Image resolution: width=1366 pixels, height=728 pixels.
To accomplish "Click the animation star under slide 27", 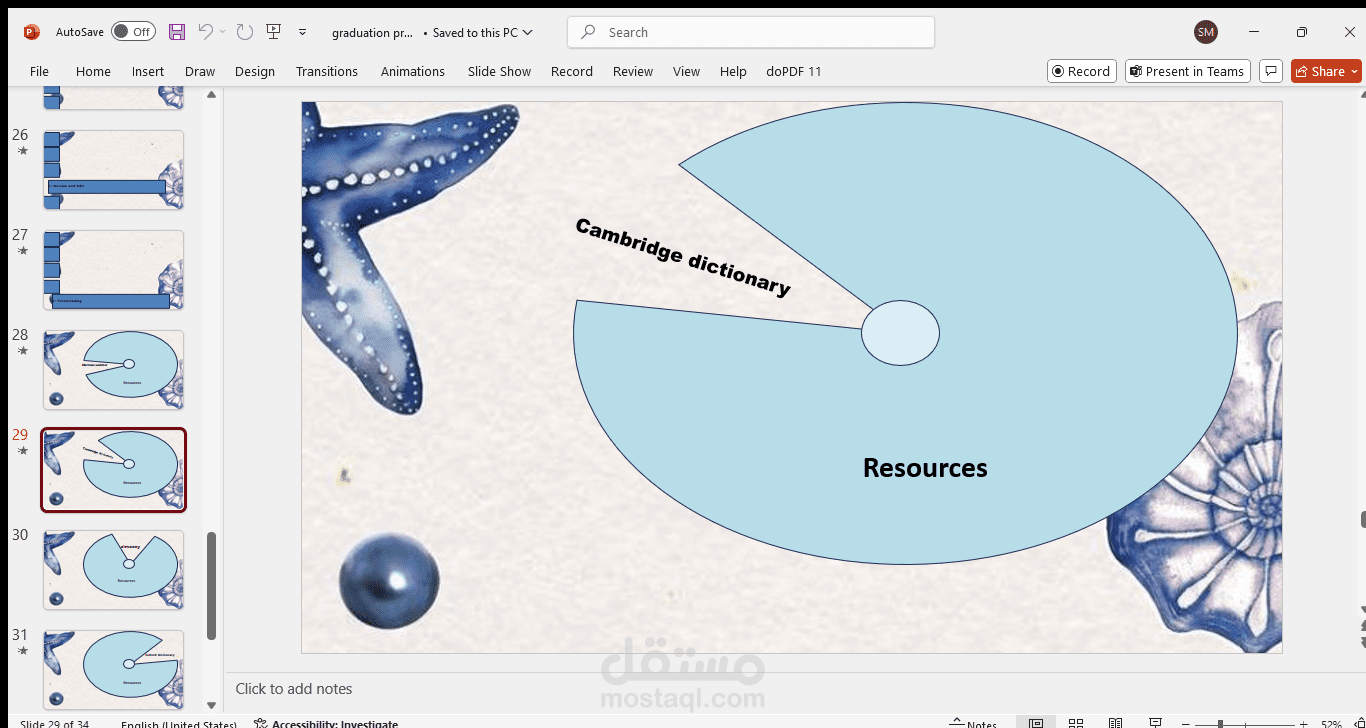I will coord(22,251).
